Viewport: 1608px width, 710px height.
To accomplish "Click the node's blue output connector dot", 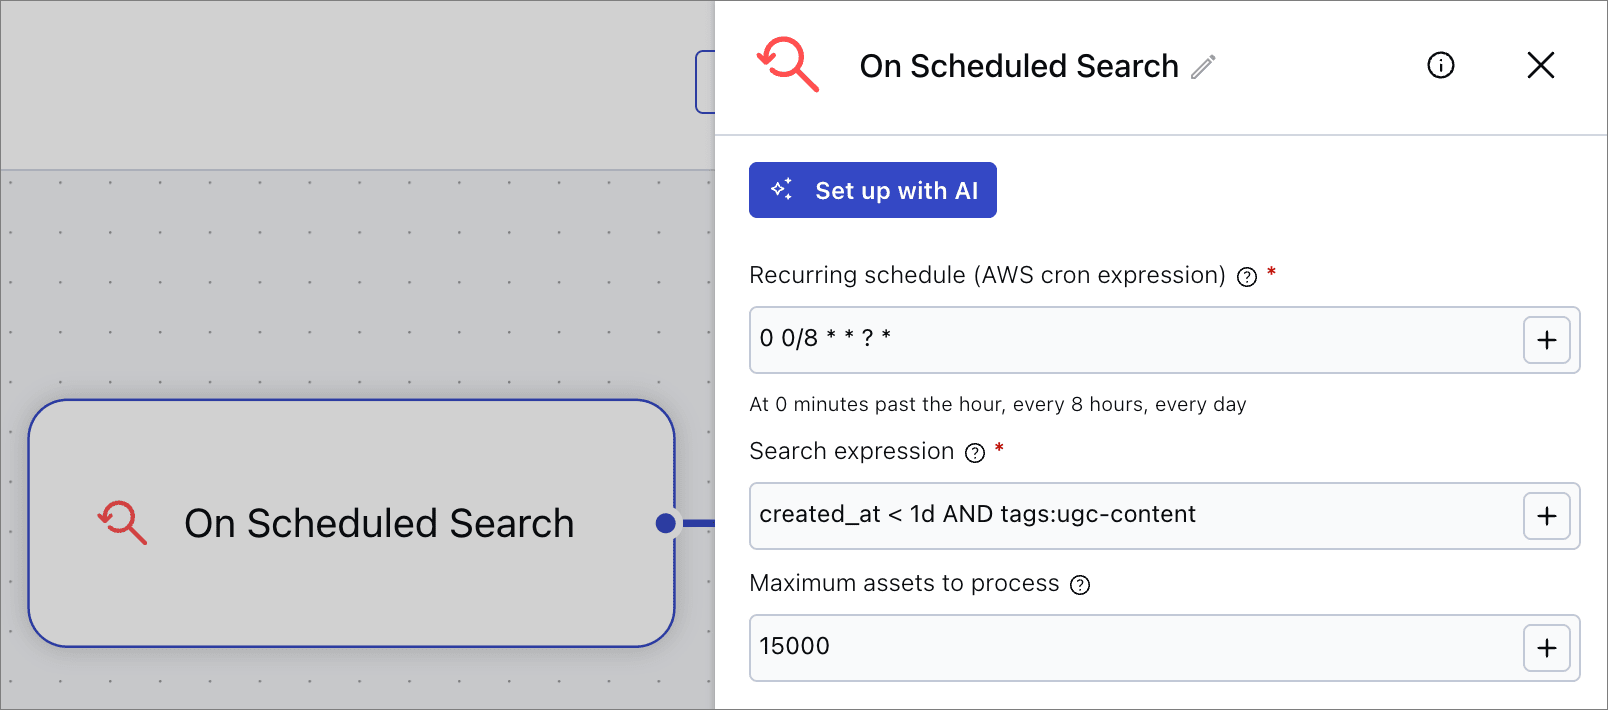I will (666, 523).
